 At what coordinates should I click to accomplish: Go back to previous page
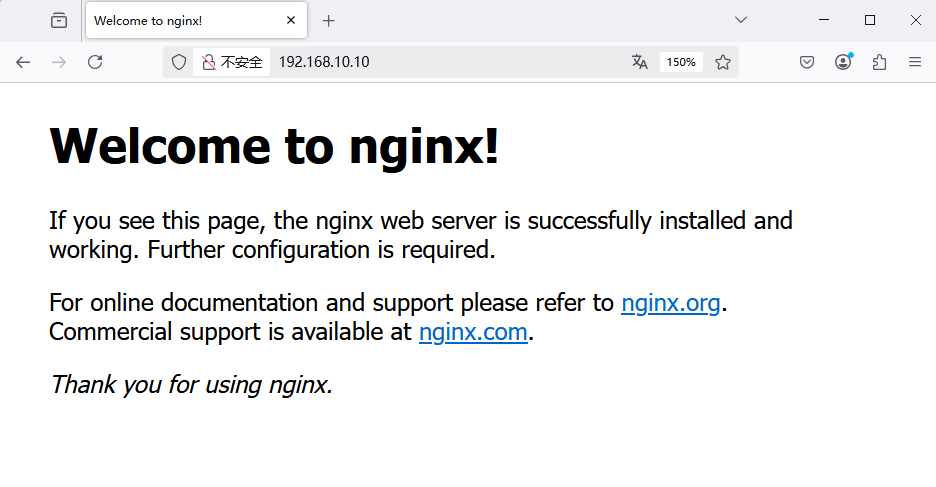coord(23,62)
